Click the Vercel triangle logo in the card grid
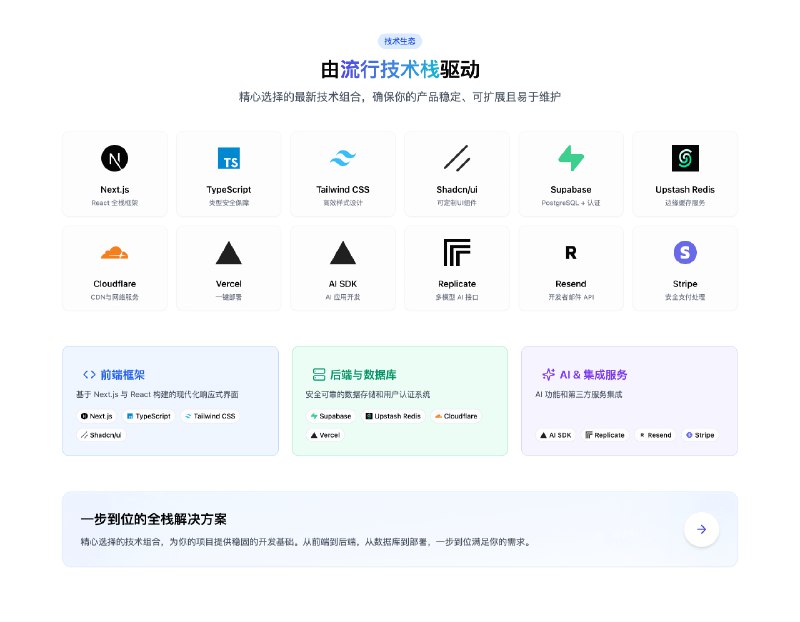The width and height of the screenshot is (800, 622). [229, 253]
